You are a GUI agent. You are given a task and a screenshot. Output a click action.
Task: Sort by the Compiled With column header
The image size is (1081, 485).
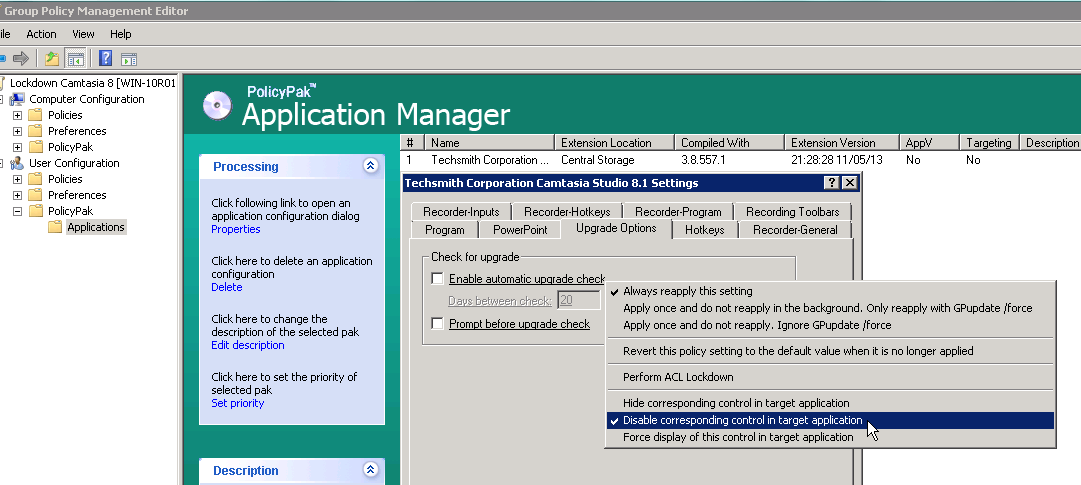tap(729, 143)
